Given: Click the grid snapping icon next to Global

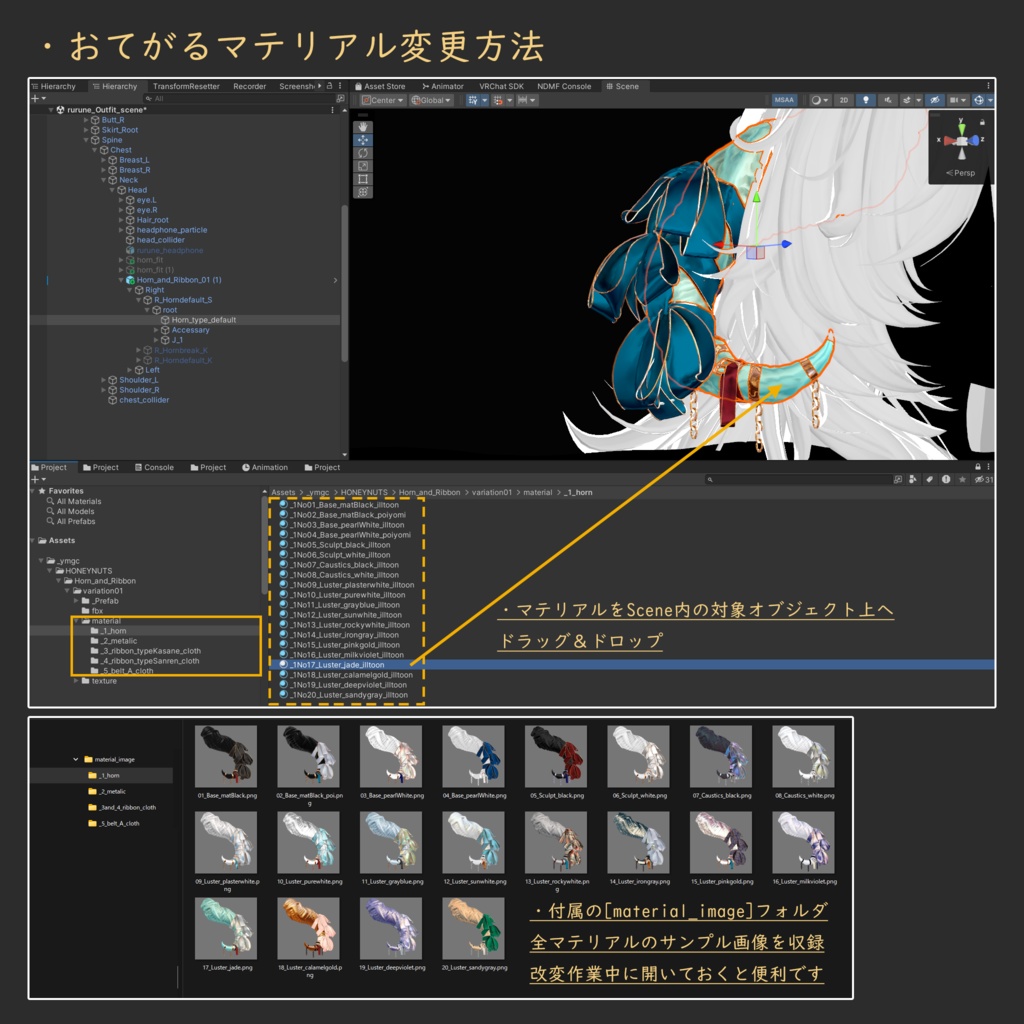Looking at the screenshot, I should pos(475,100).
